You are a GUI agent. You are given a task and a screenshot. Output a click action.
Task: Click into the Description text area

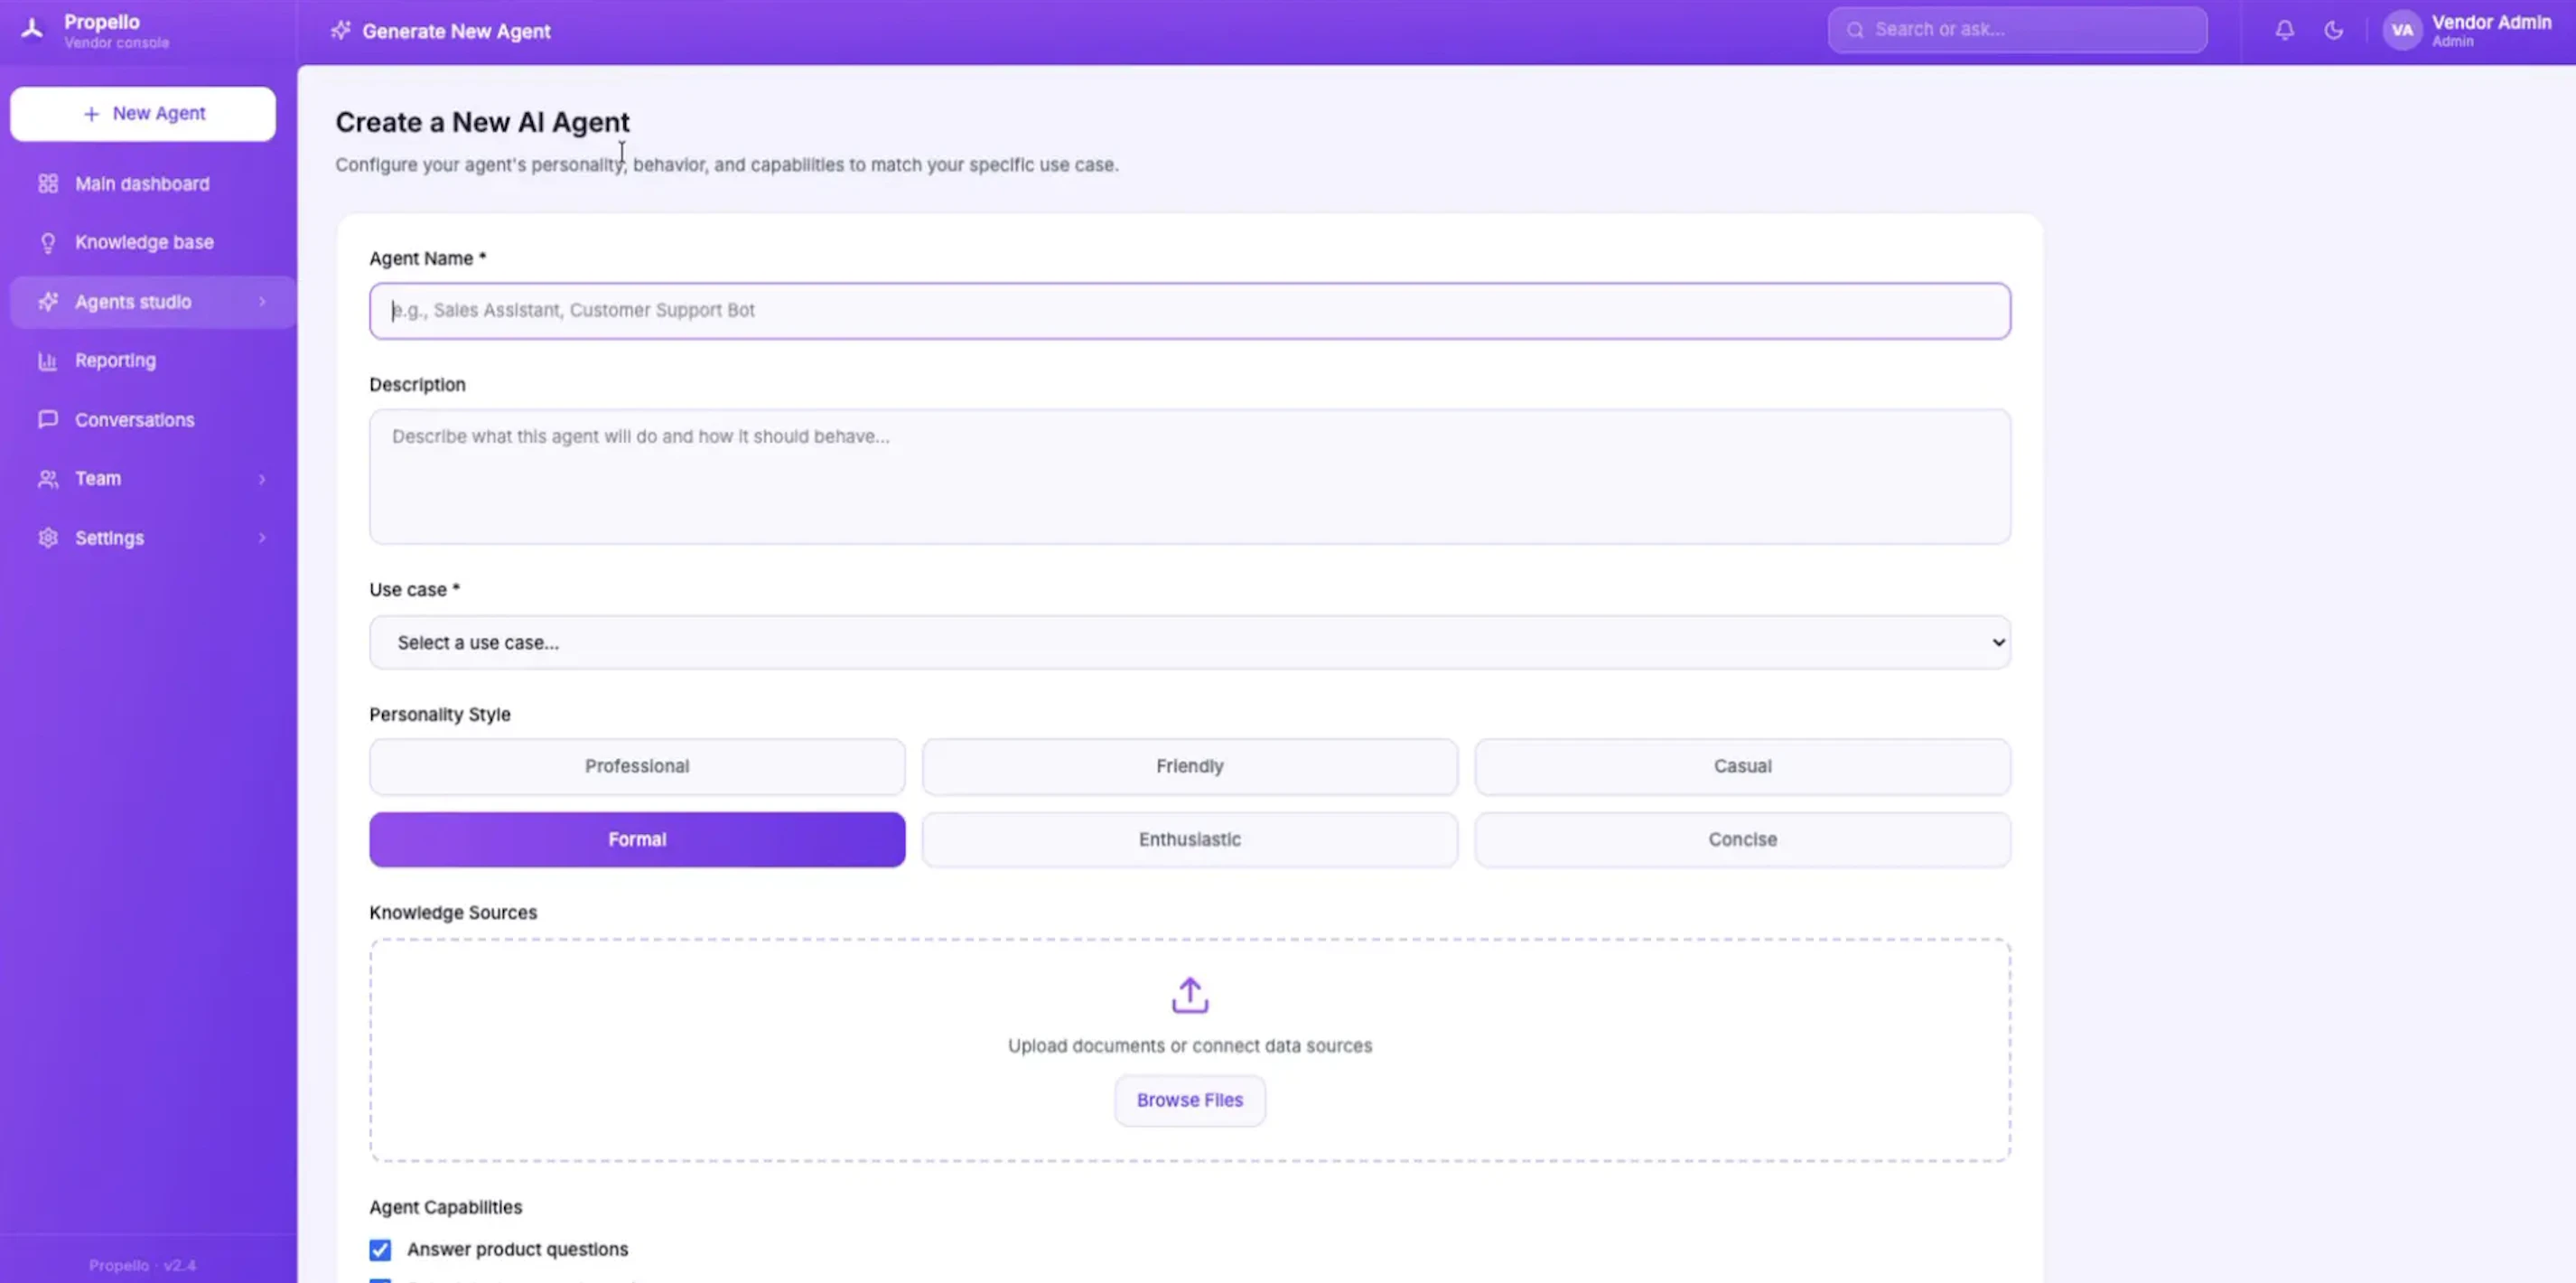point(1190,476)
